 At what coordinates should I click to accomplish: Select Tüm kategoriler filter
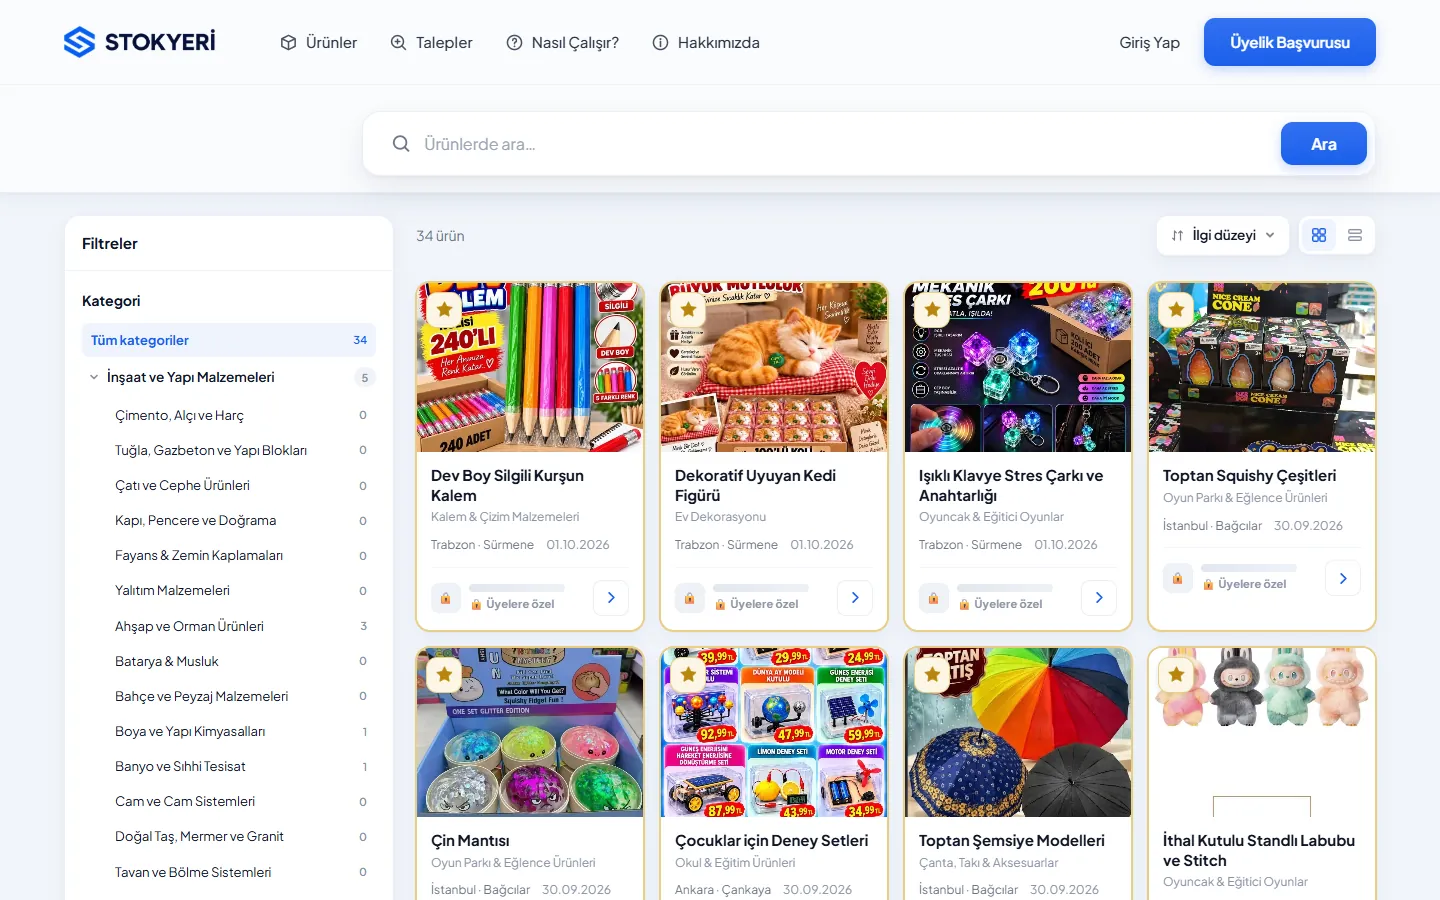pos(229,340)
